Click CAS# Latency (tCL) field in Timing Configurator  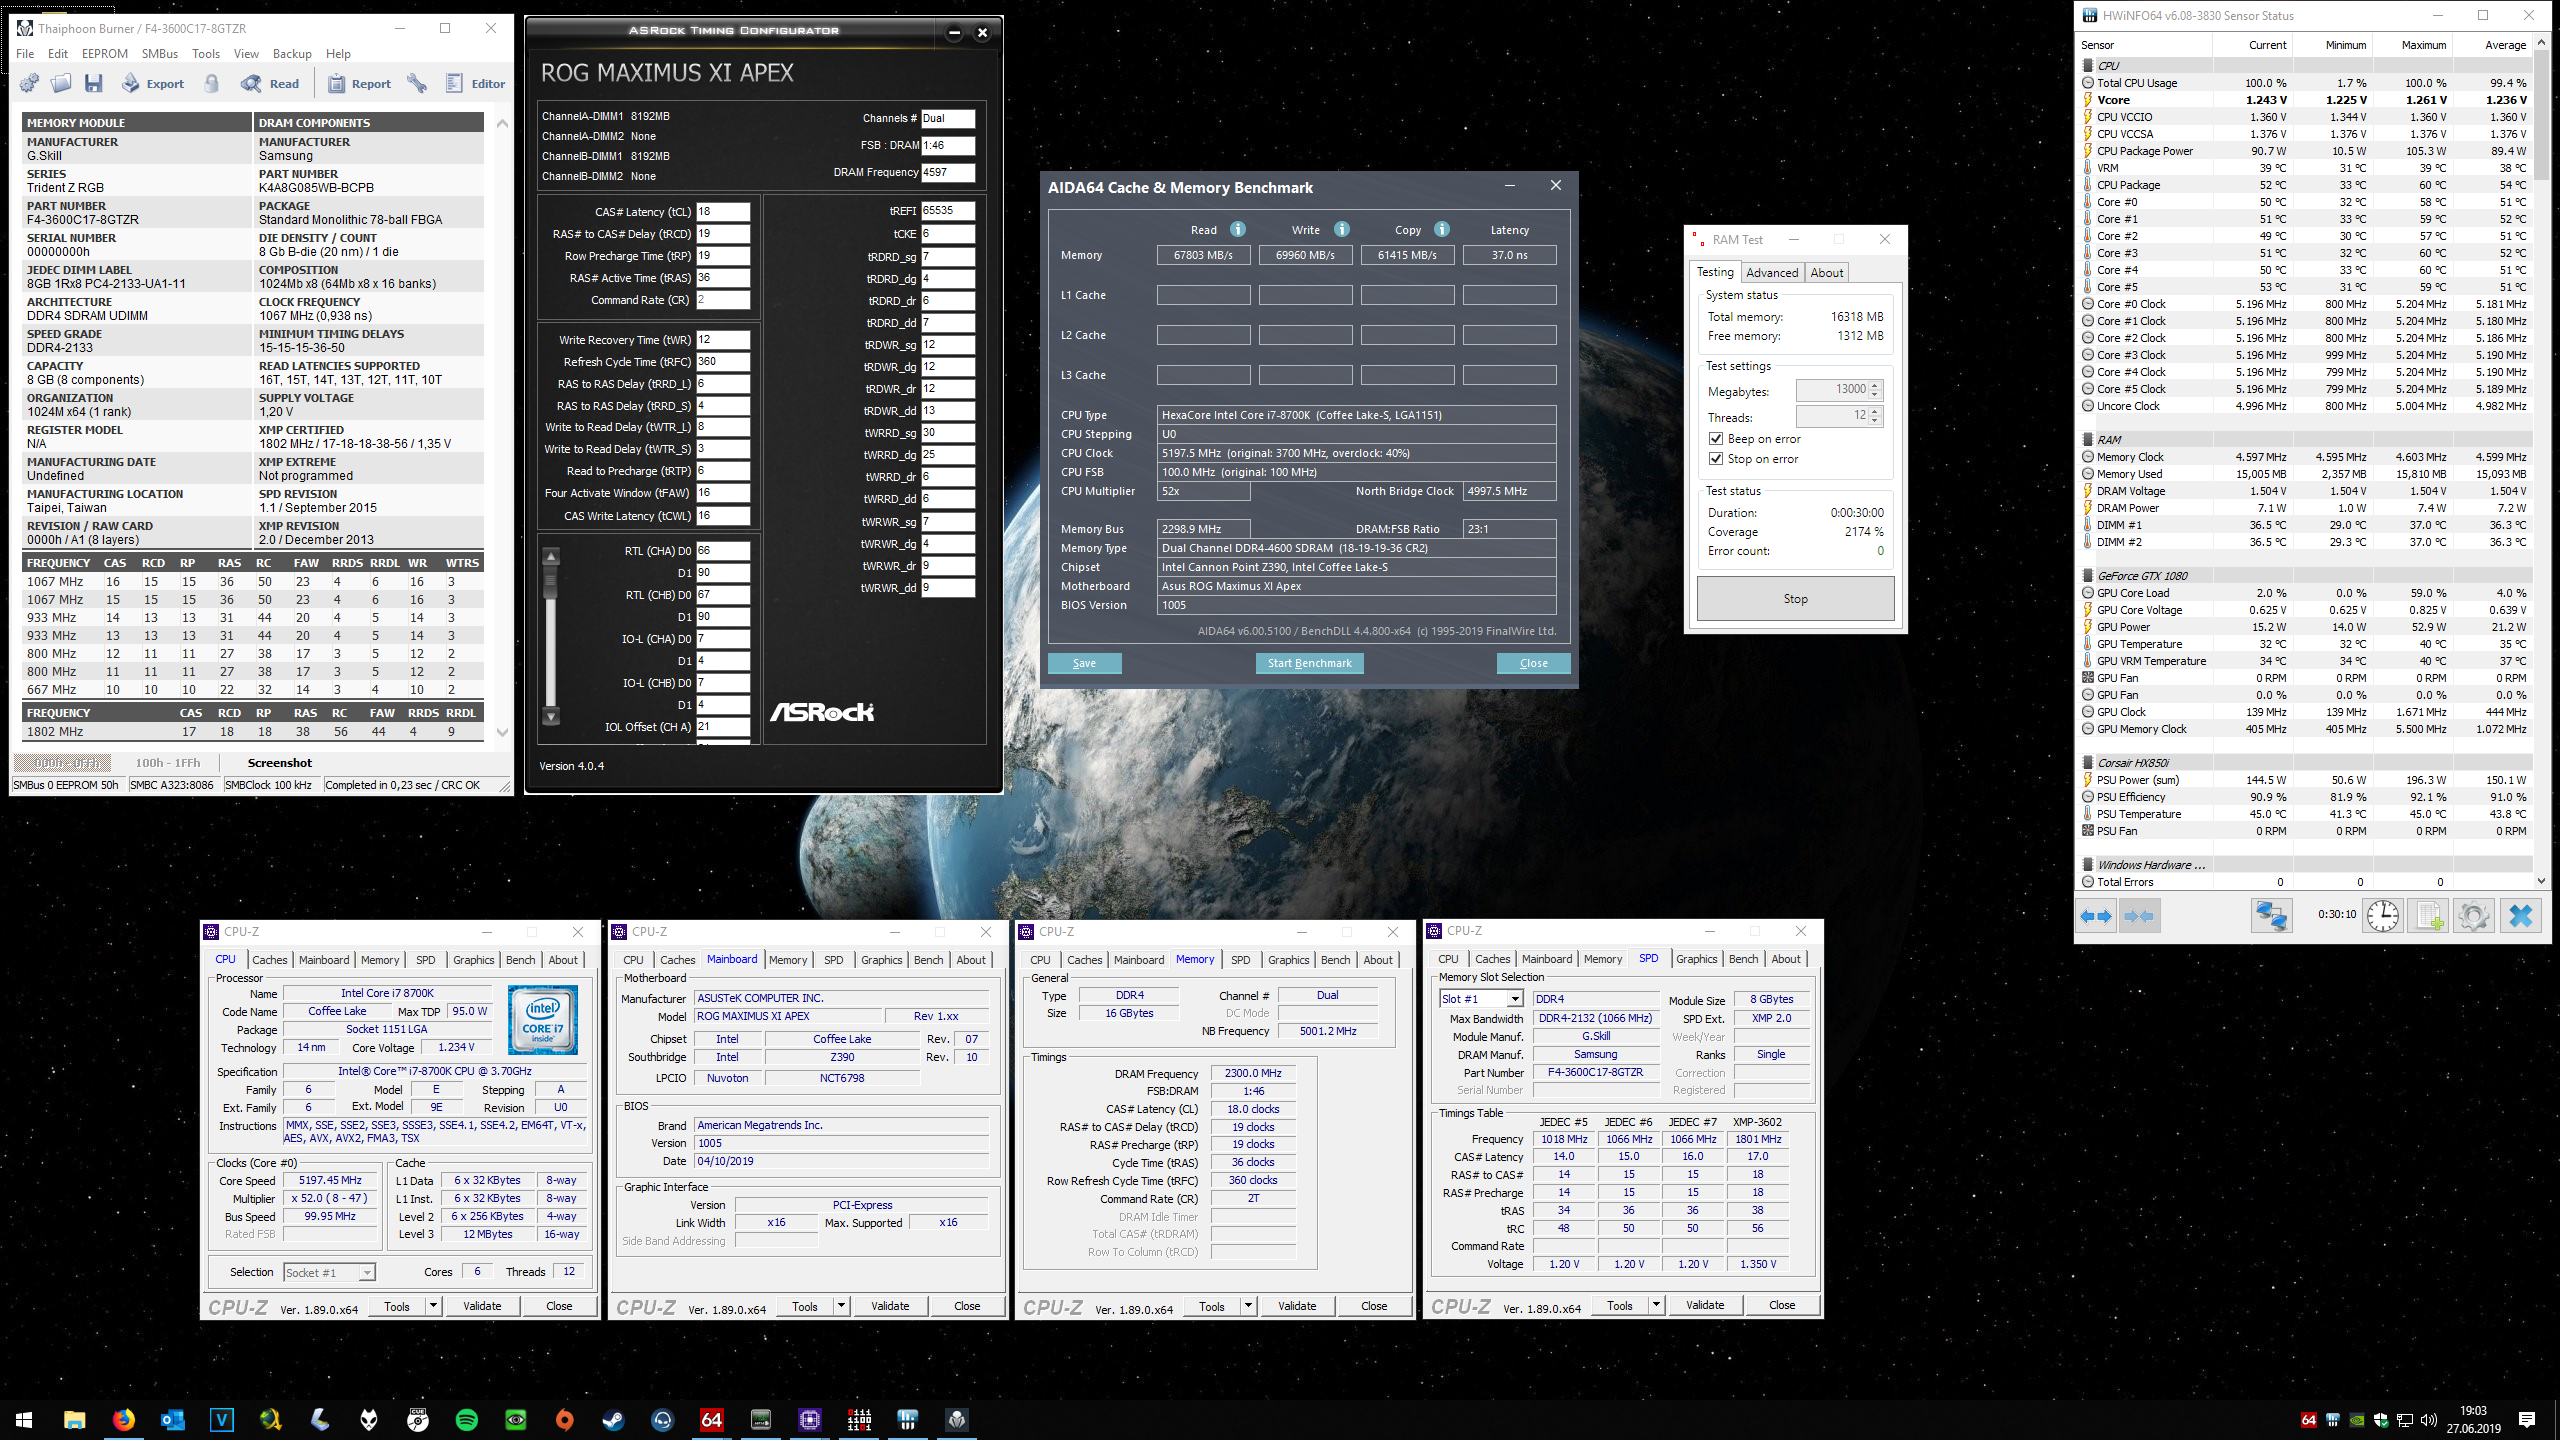tap(723, 212)
